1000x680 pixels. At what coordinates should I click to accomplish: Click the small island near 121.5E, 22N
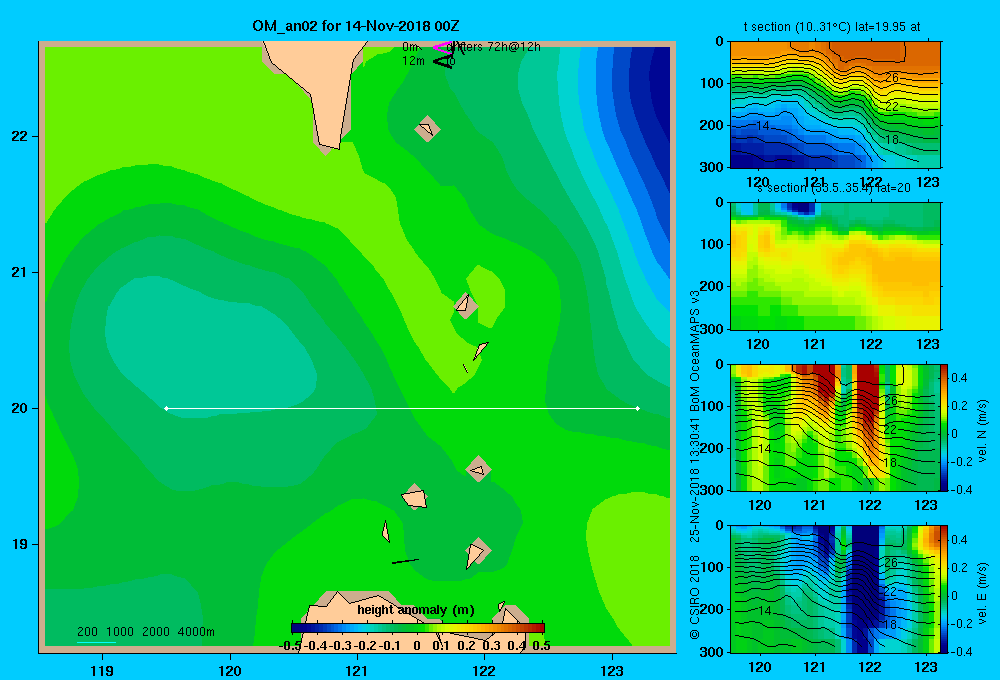427,129
